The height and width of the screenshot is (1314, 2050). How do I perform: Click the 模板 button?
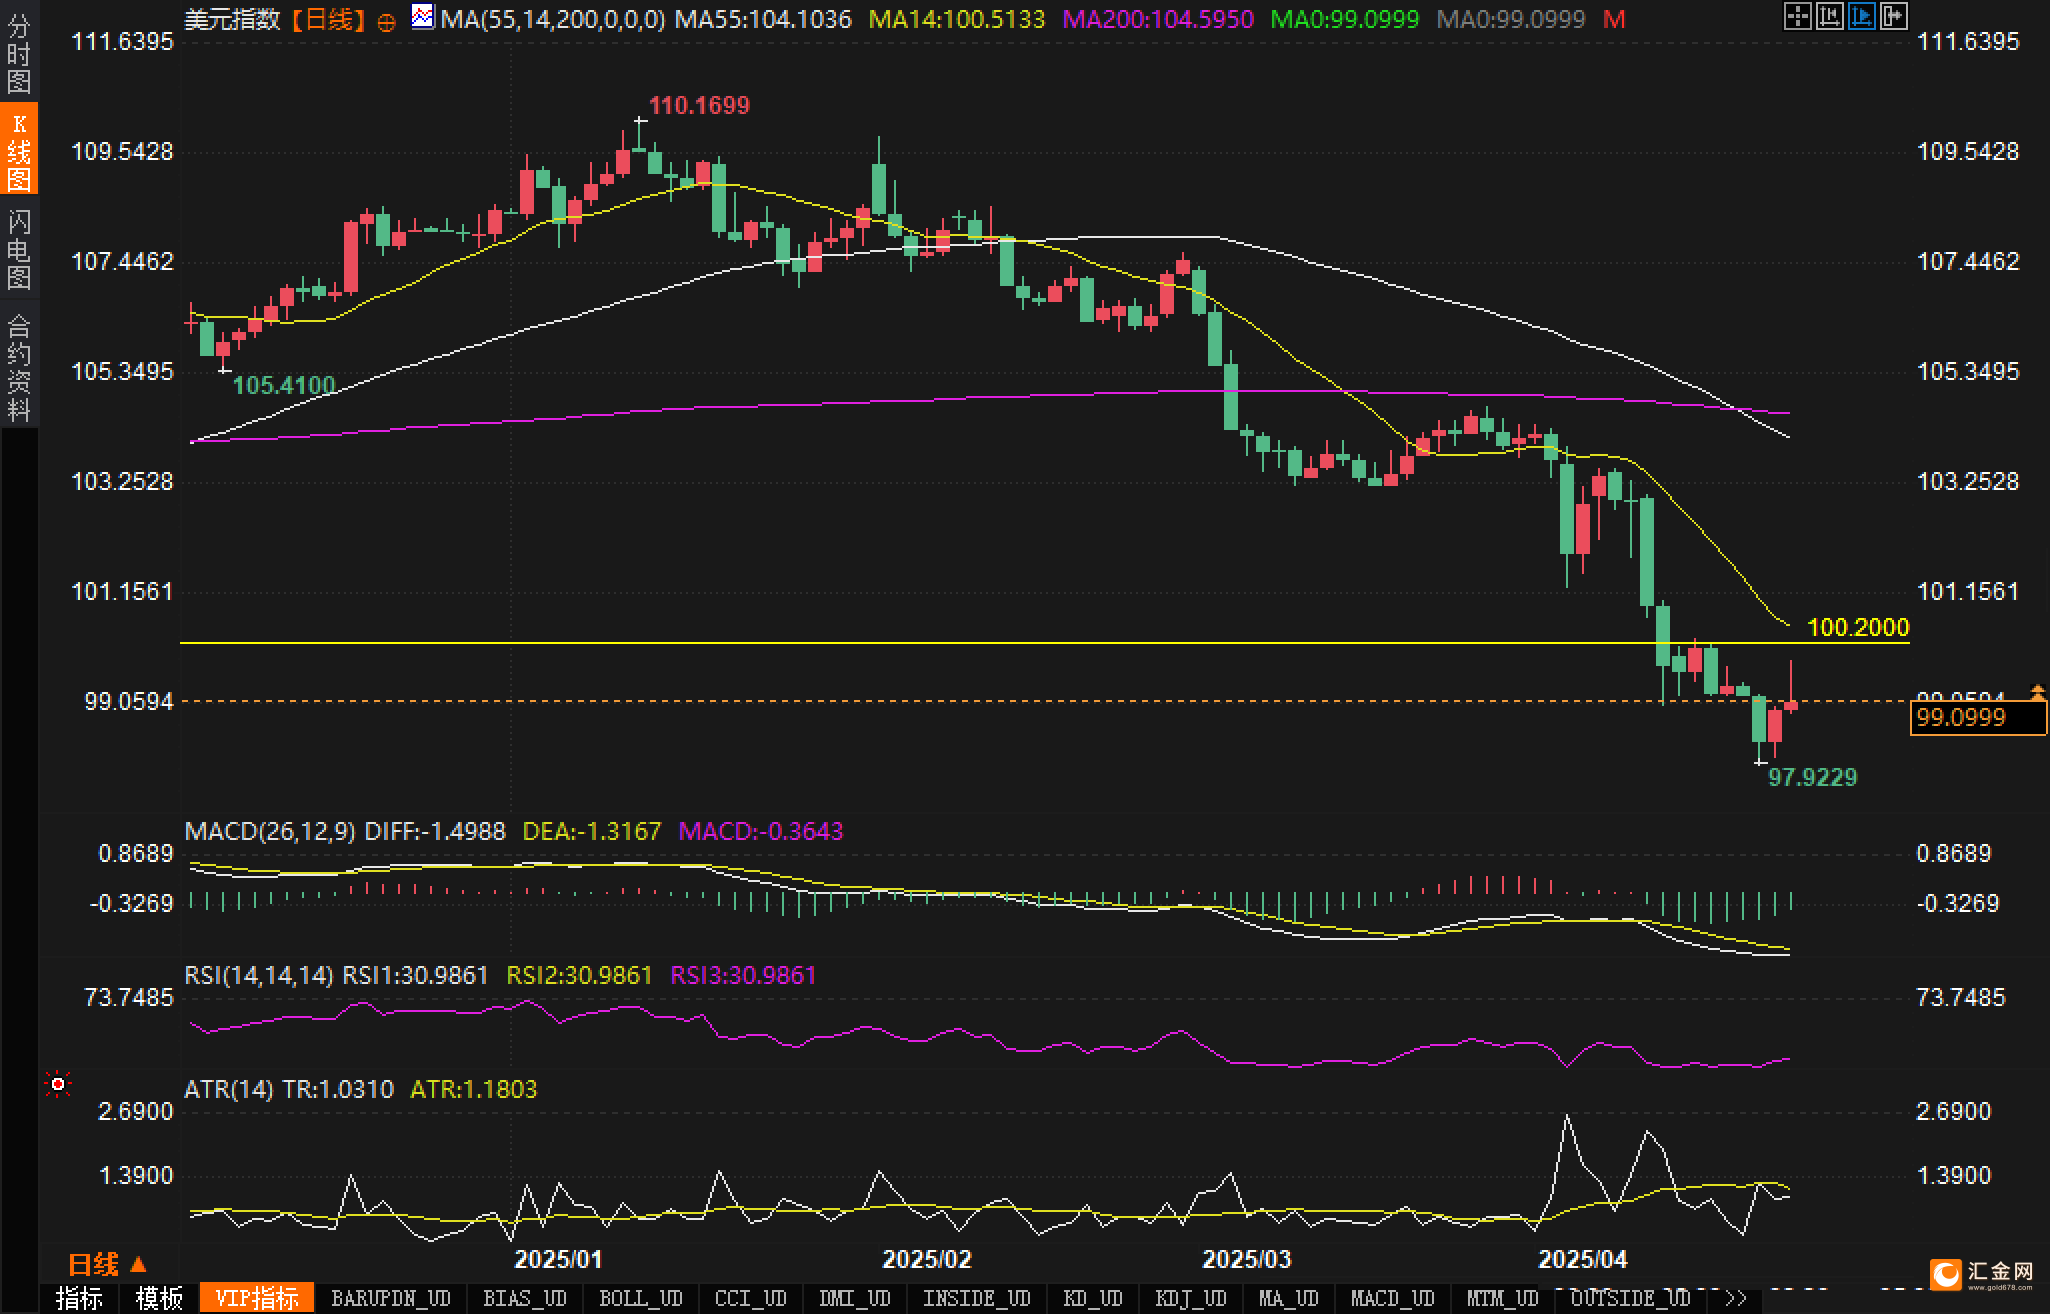point(159,1298)
